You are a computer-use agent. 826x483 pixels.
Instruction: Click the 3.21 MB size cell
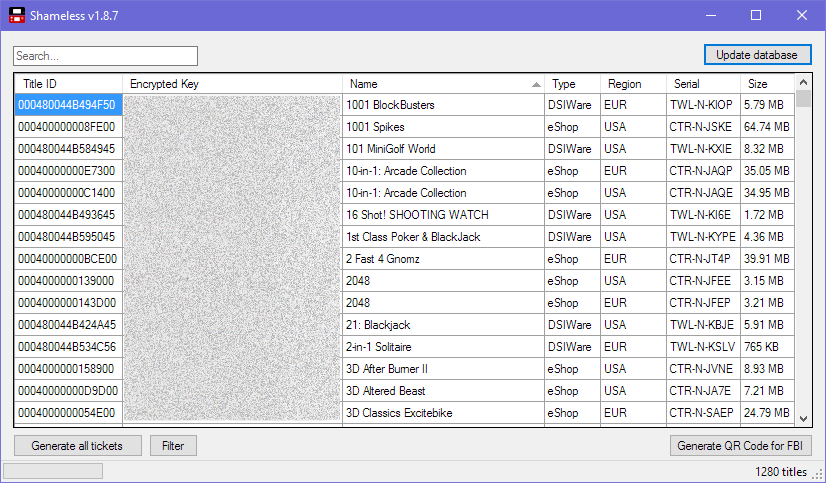click(767, 303)
